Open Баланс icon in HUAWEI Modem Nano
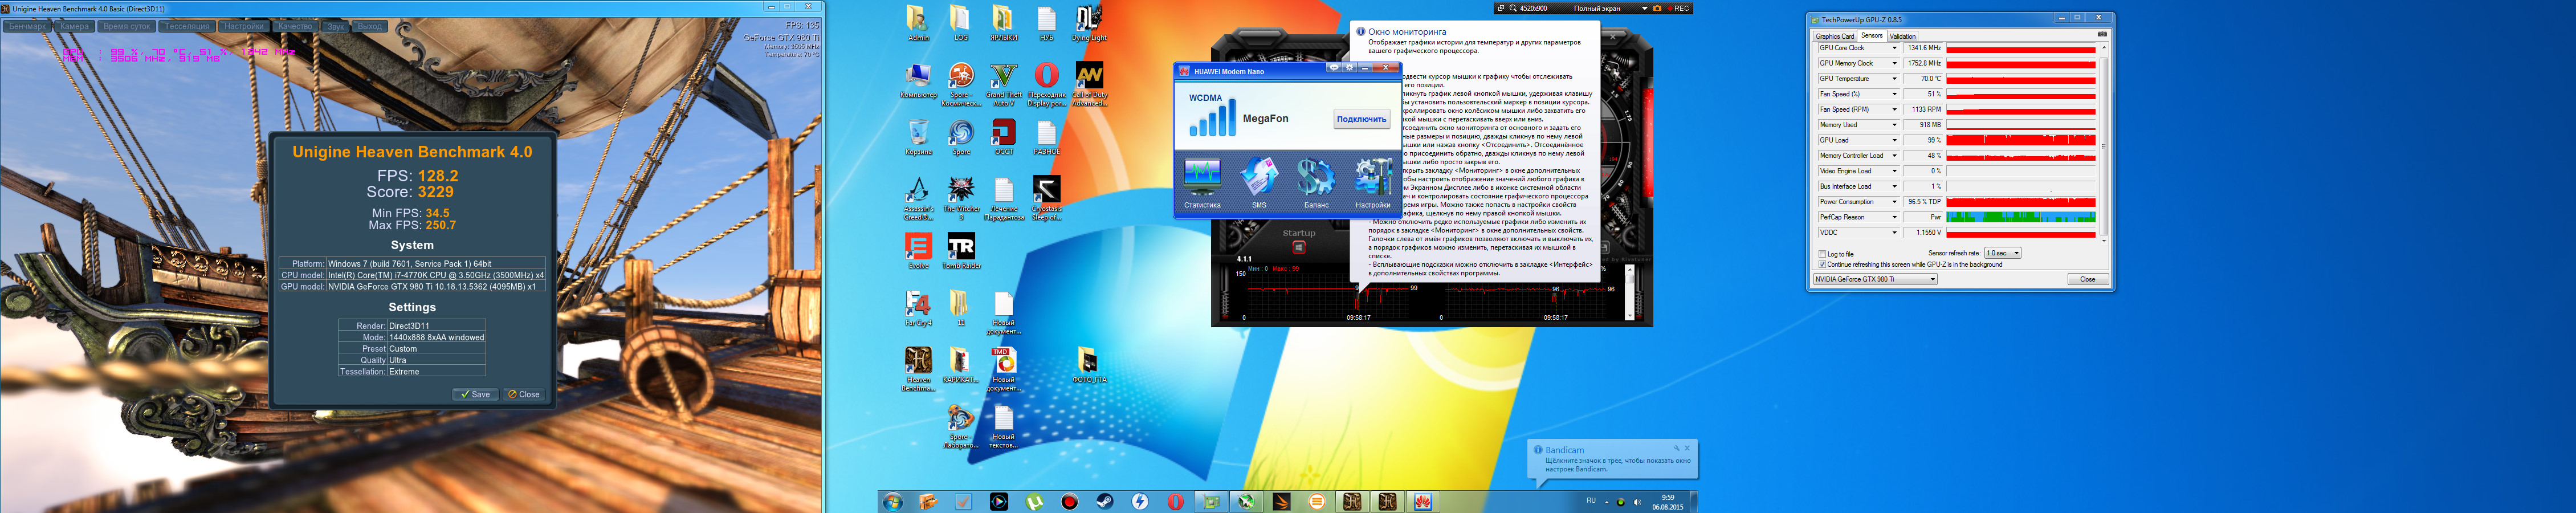Image resolution: width=2576 pixels, height=513 pixels. coord(1316,182)
